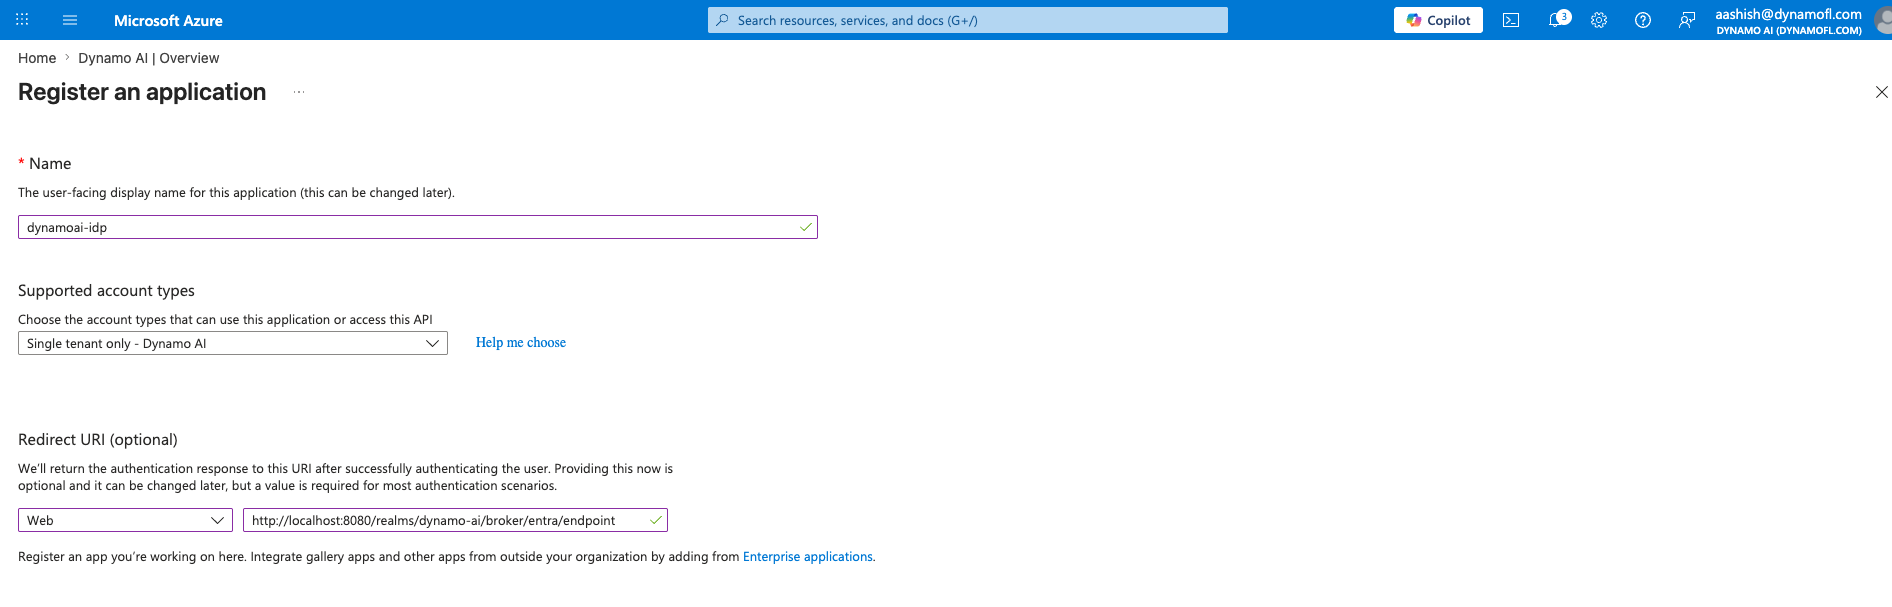
Task: Click the breadcrumb chevron separator after Home
Action: pos(67,58)
